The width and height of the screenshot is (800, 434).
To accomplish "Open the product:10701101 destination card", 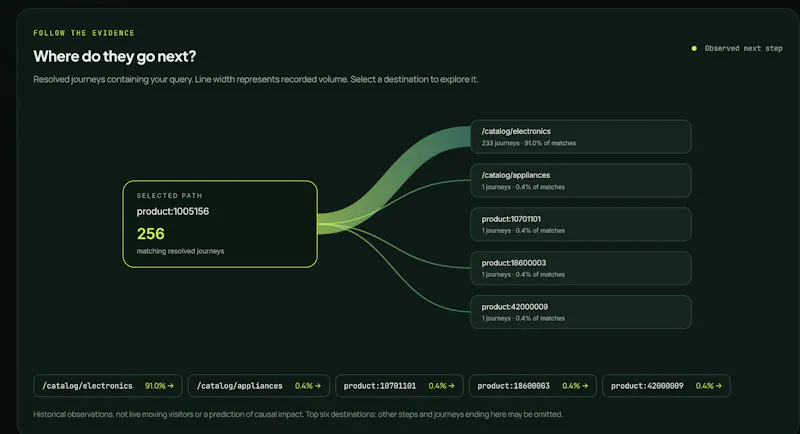I will pyautogui.click(x=581, y=224).
